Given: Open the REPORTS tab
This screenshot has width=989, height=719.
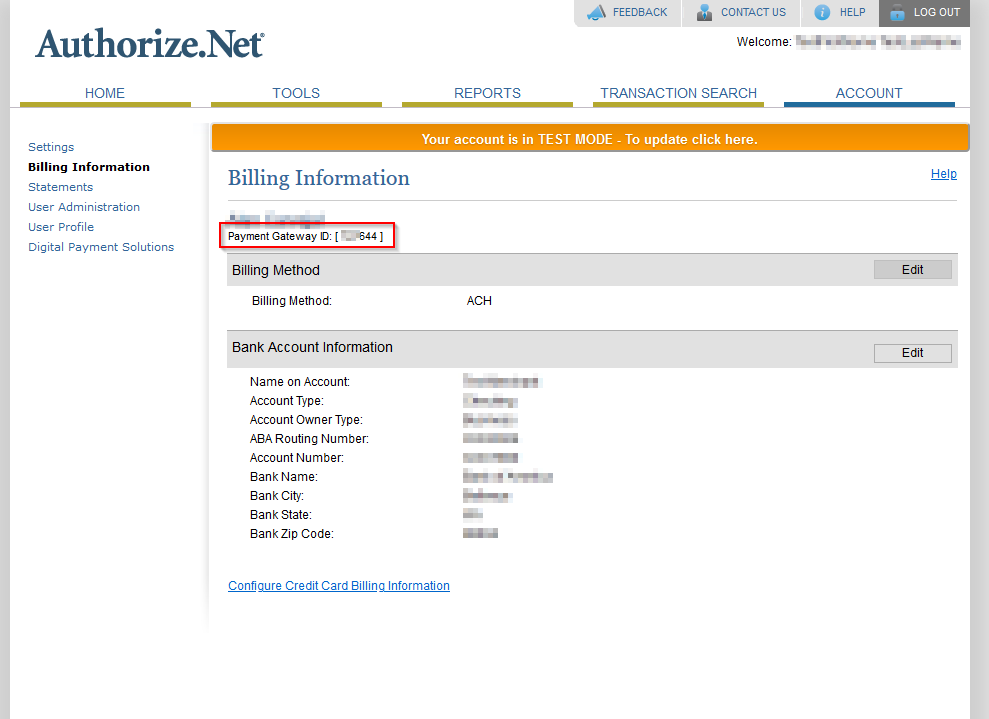Looking at the screenshot, I should (x=487, y=93).
